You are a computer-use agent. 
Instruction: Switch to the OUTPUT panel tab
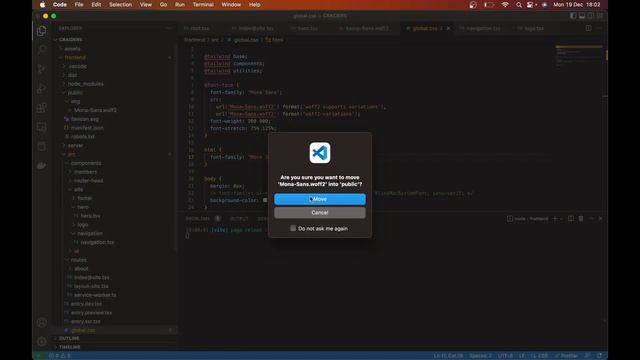point(239,219)
